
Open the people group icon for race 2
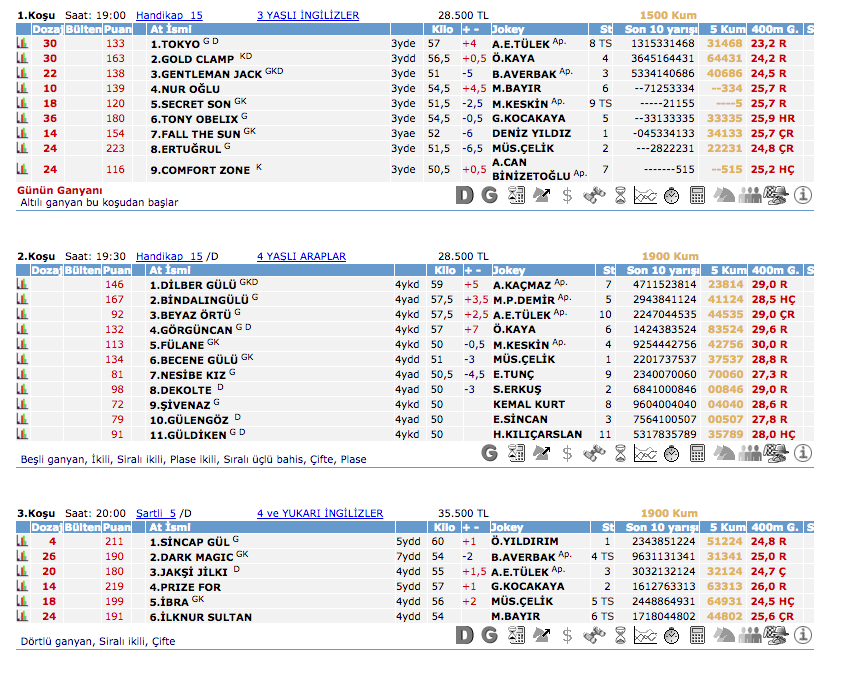[x=750, y=453]
